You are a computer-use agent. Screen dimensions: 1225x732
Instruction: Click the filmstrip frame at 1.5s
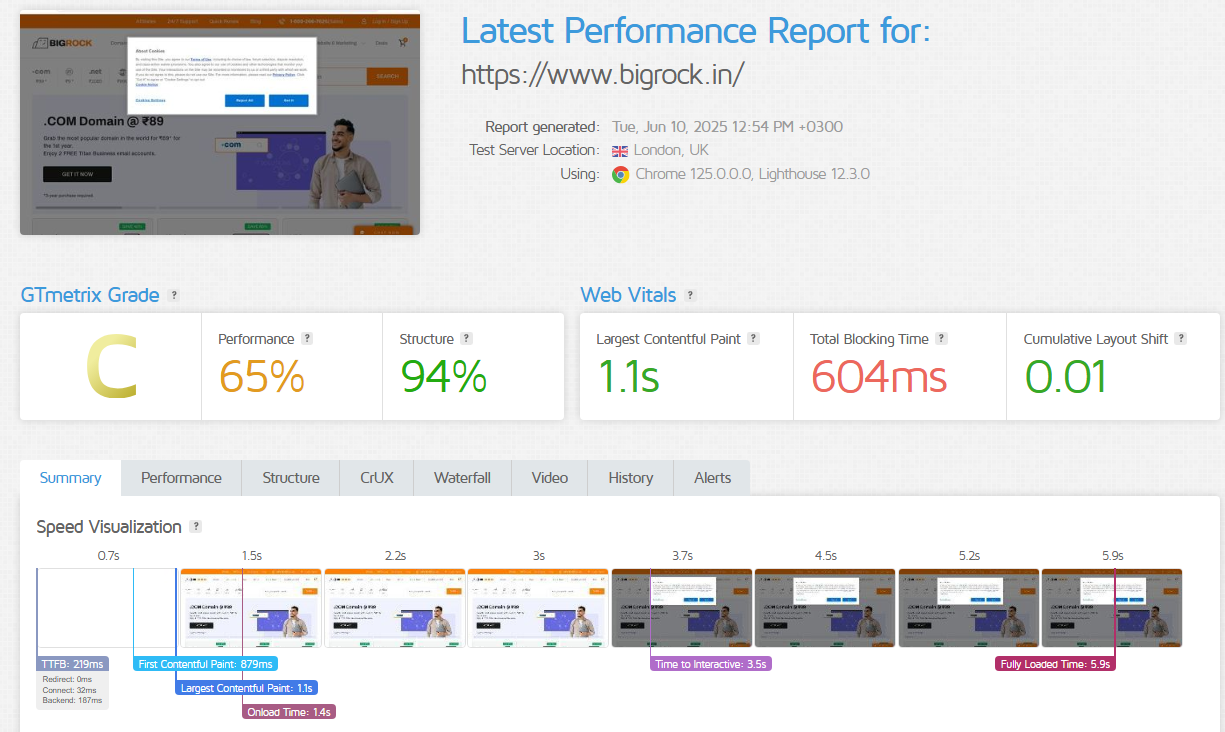(250, 608)
